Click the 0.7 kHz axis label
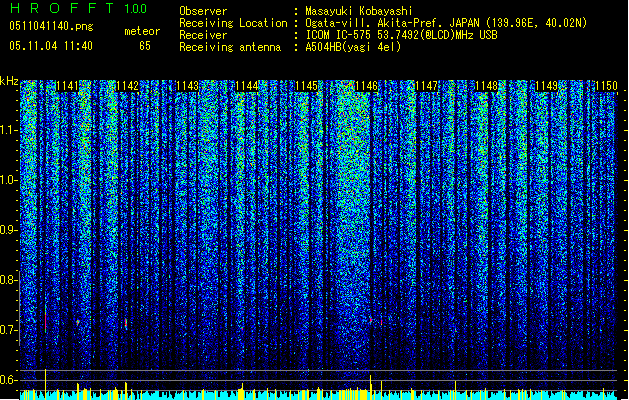 click(9, 330)
